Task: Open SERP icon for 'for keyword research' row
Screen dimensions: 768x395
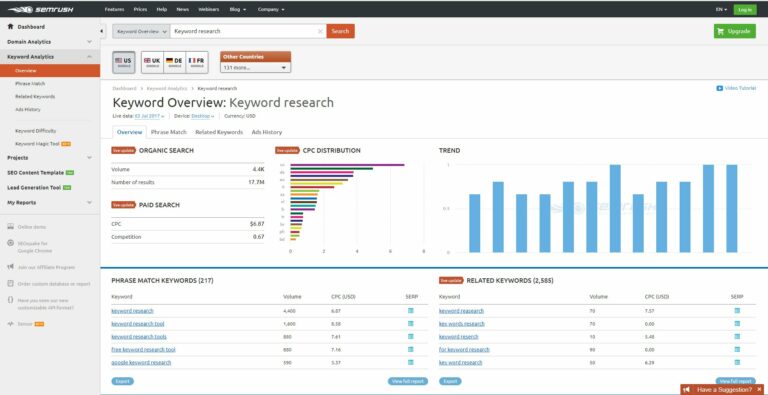Action: [737, 349]
